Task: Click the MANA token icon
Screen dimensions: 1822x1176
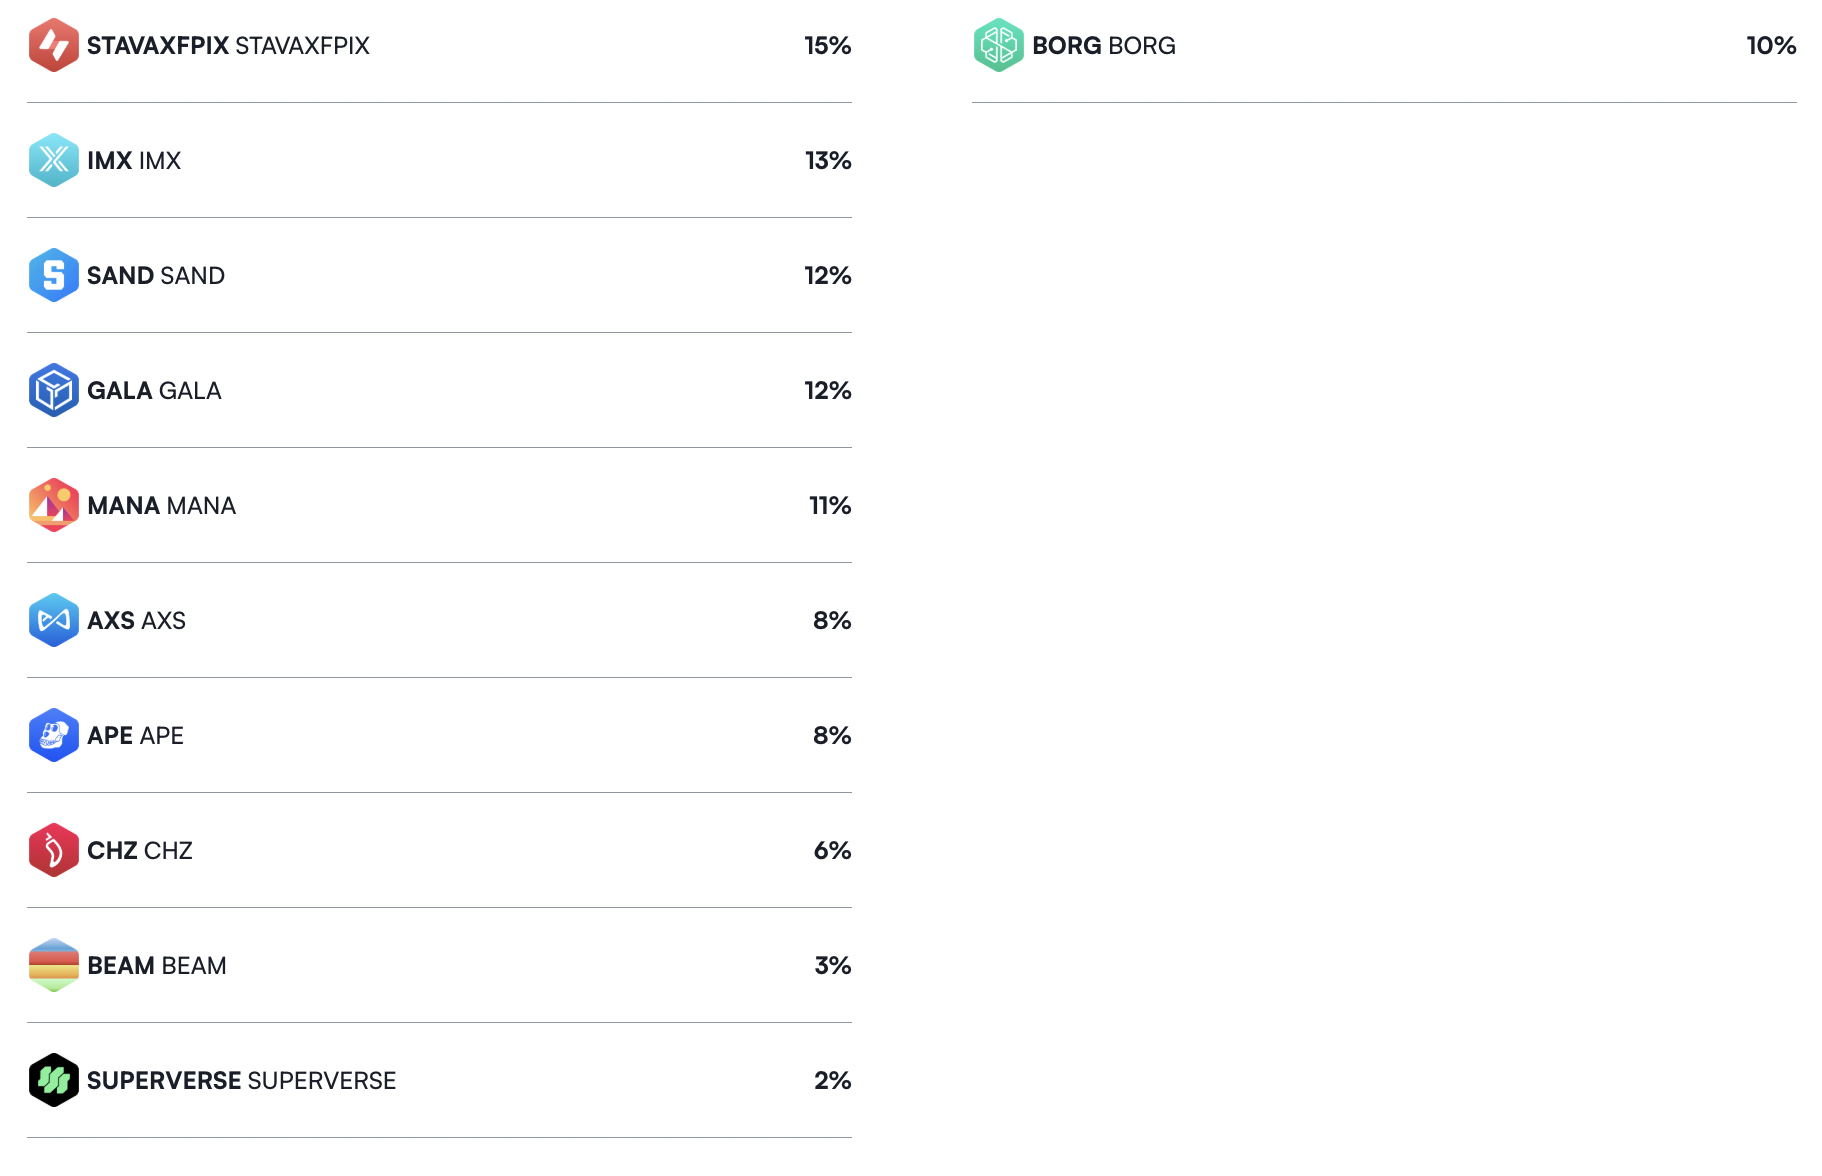Action: 54,505
